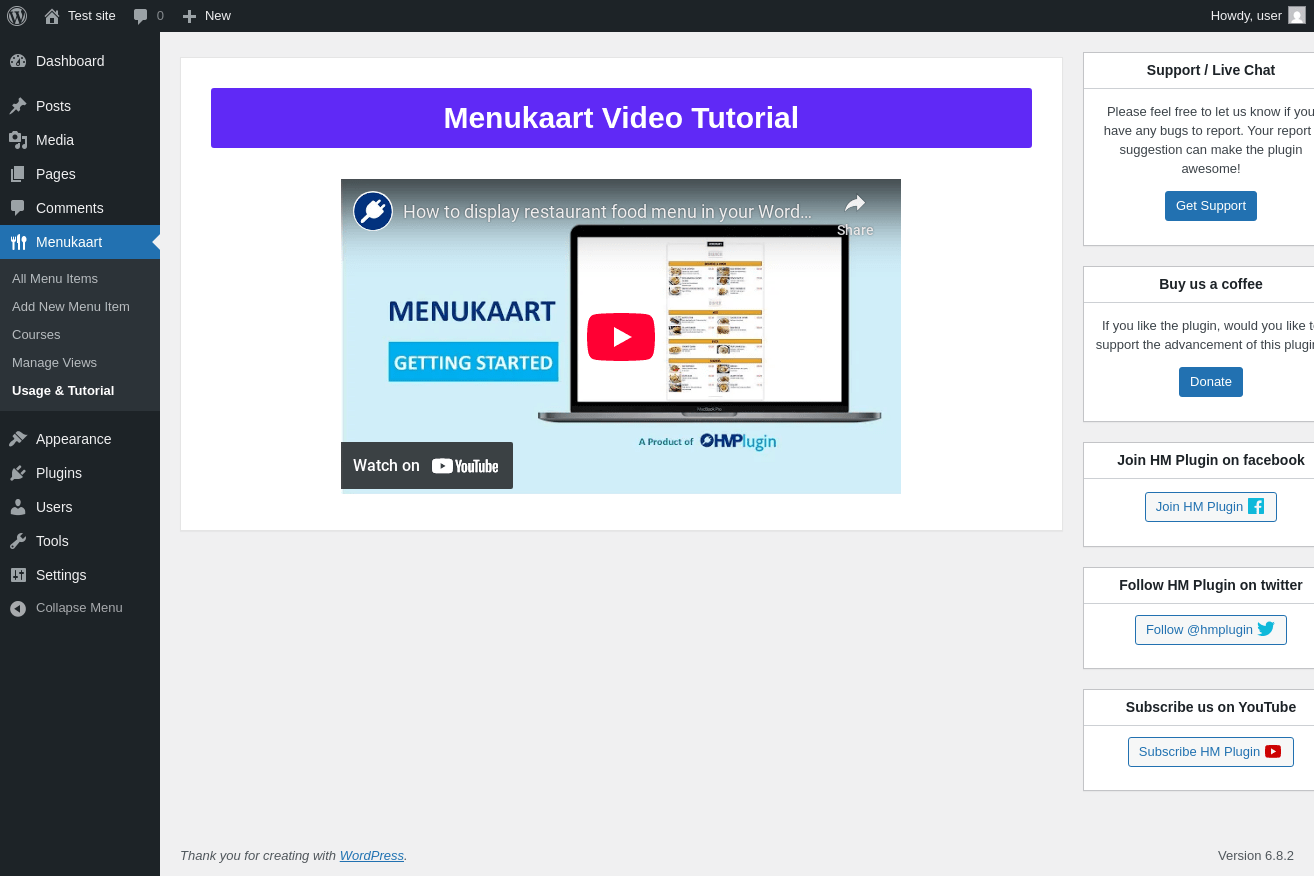Open the Pages menu label

pos(56,174)
